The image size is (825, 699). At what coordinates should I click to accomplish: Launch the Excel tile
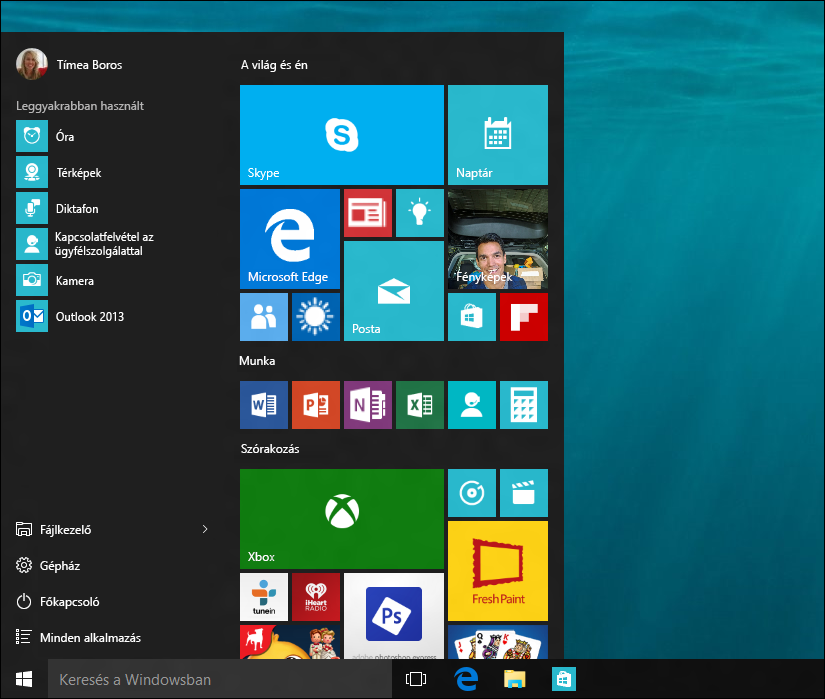(x=420, y=405)
